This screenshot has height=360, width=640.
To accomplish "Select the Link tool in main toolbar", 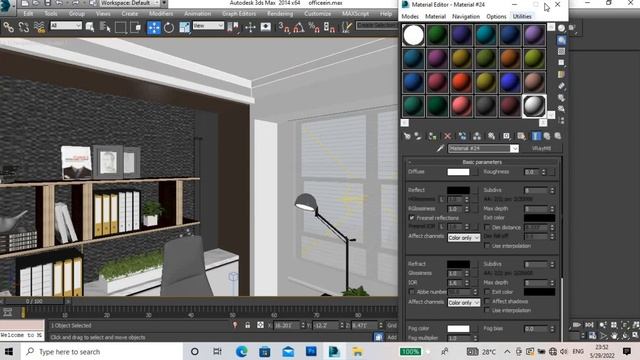I will (8, 27).
